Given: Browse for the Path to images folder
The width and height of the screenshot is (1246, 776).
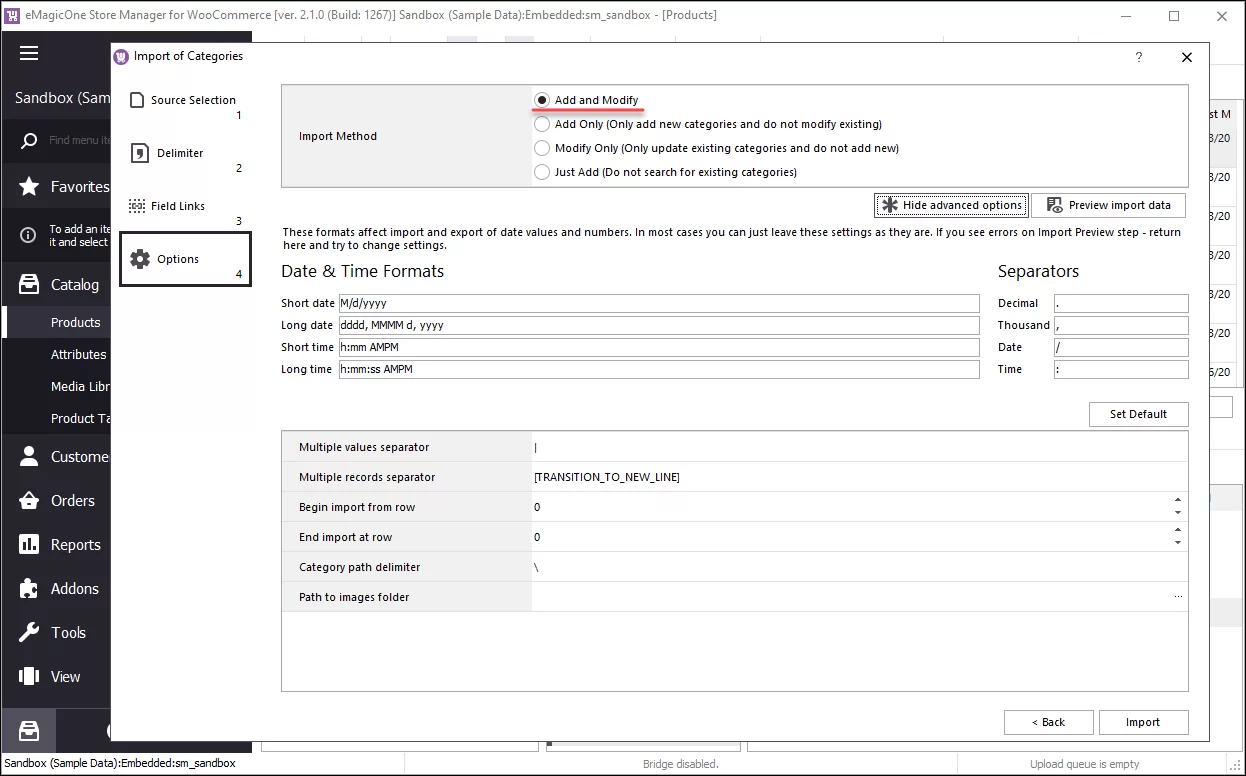Looking at the screenshot, I should (x=1176, y=597).
